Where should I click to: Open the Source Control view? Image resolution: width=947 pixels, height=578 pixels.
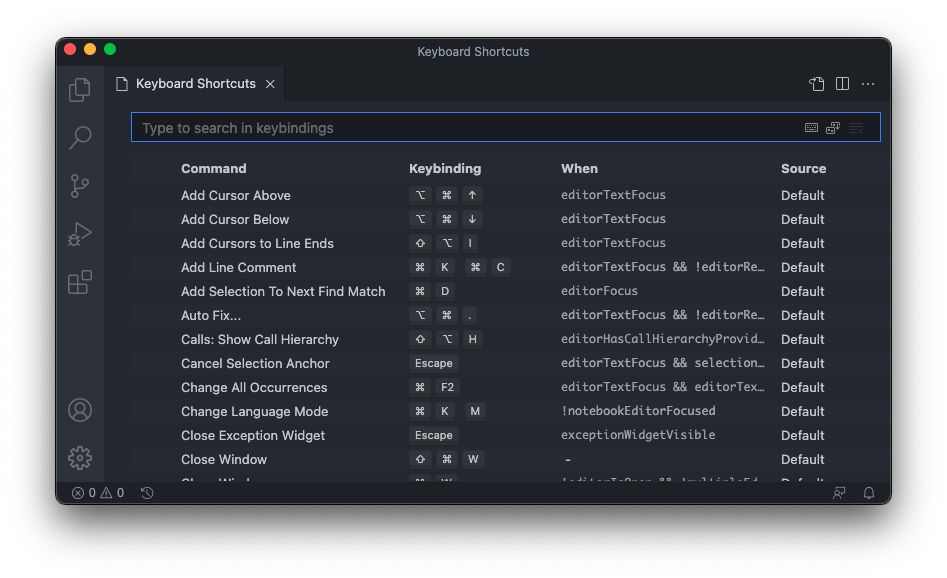(80, 185)
